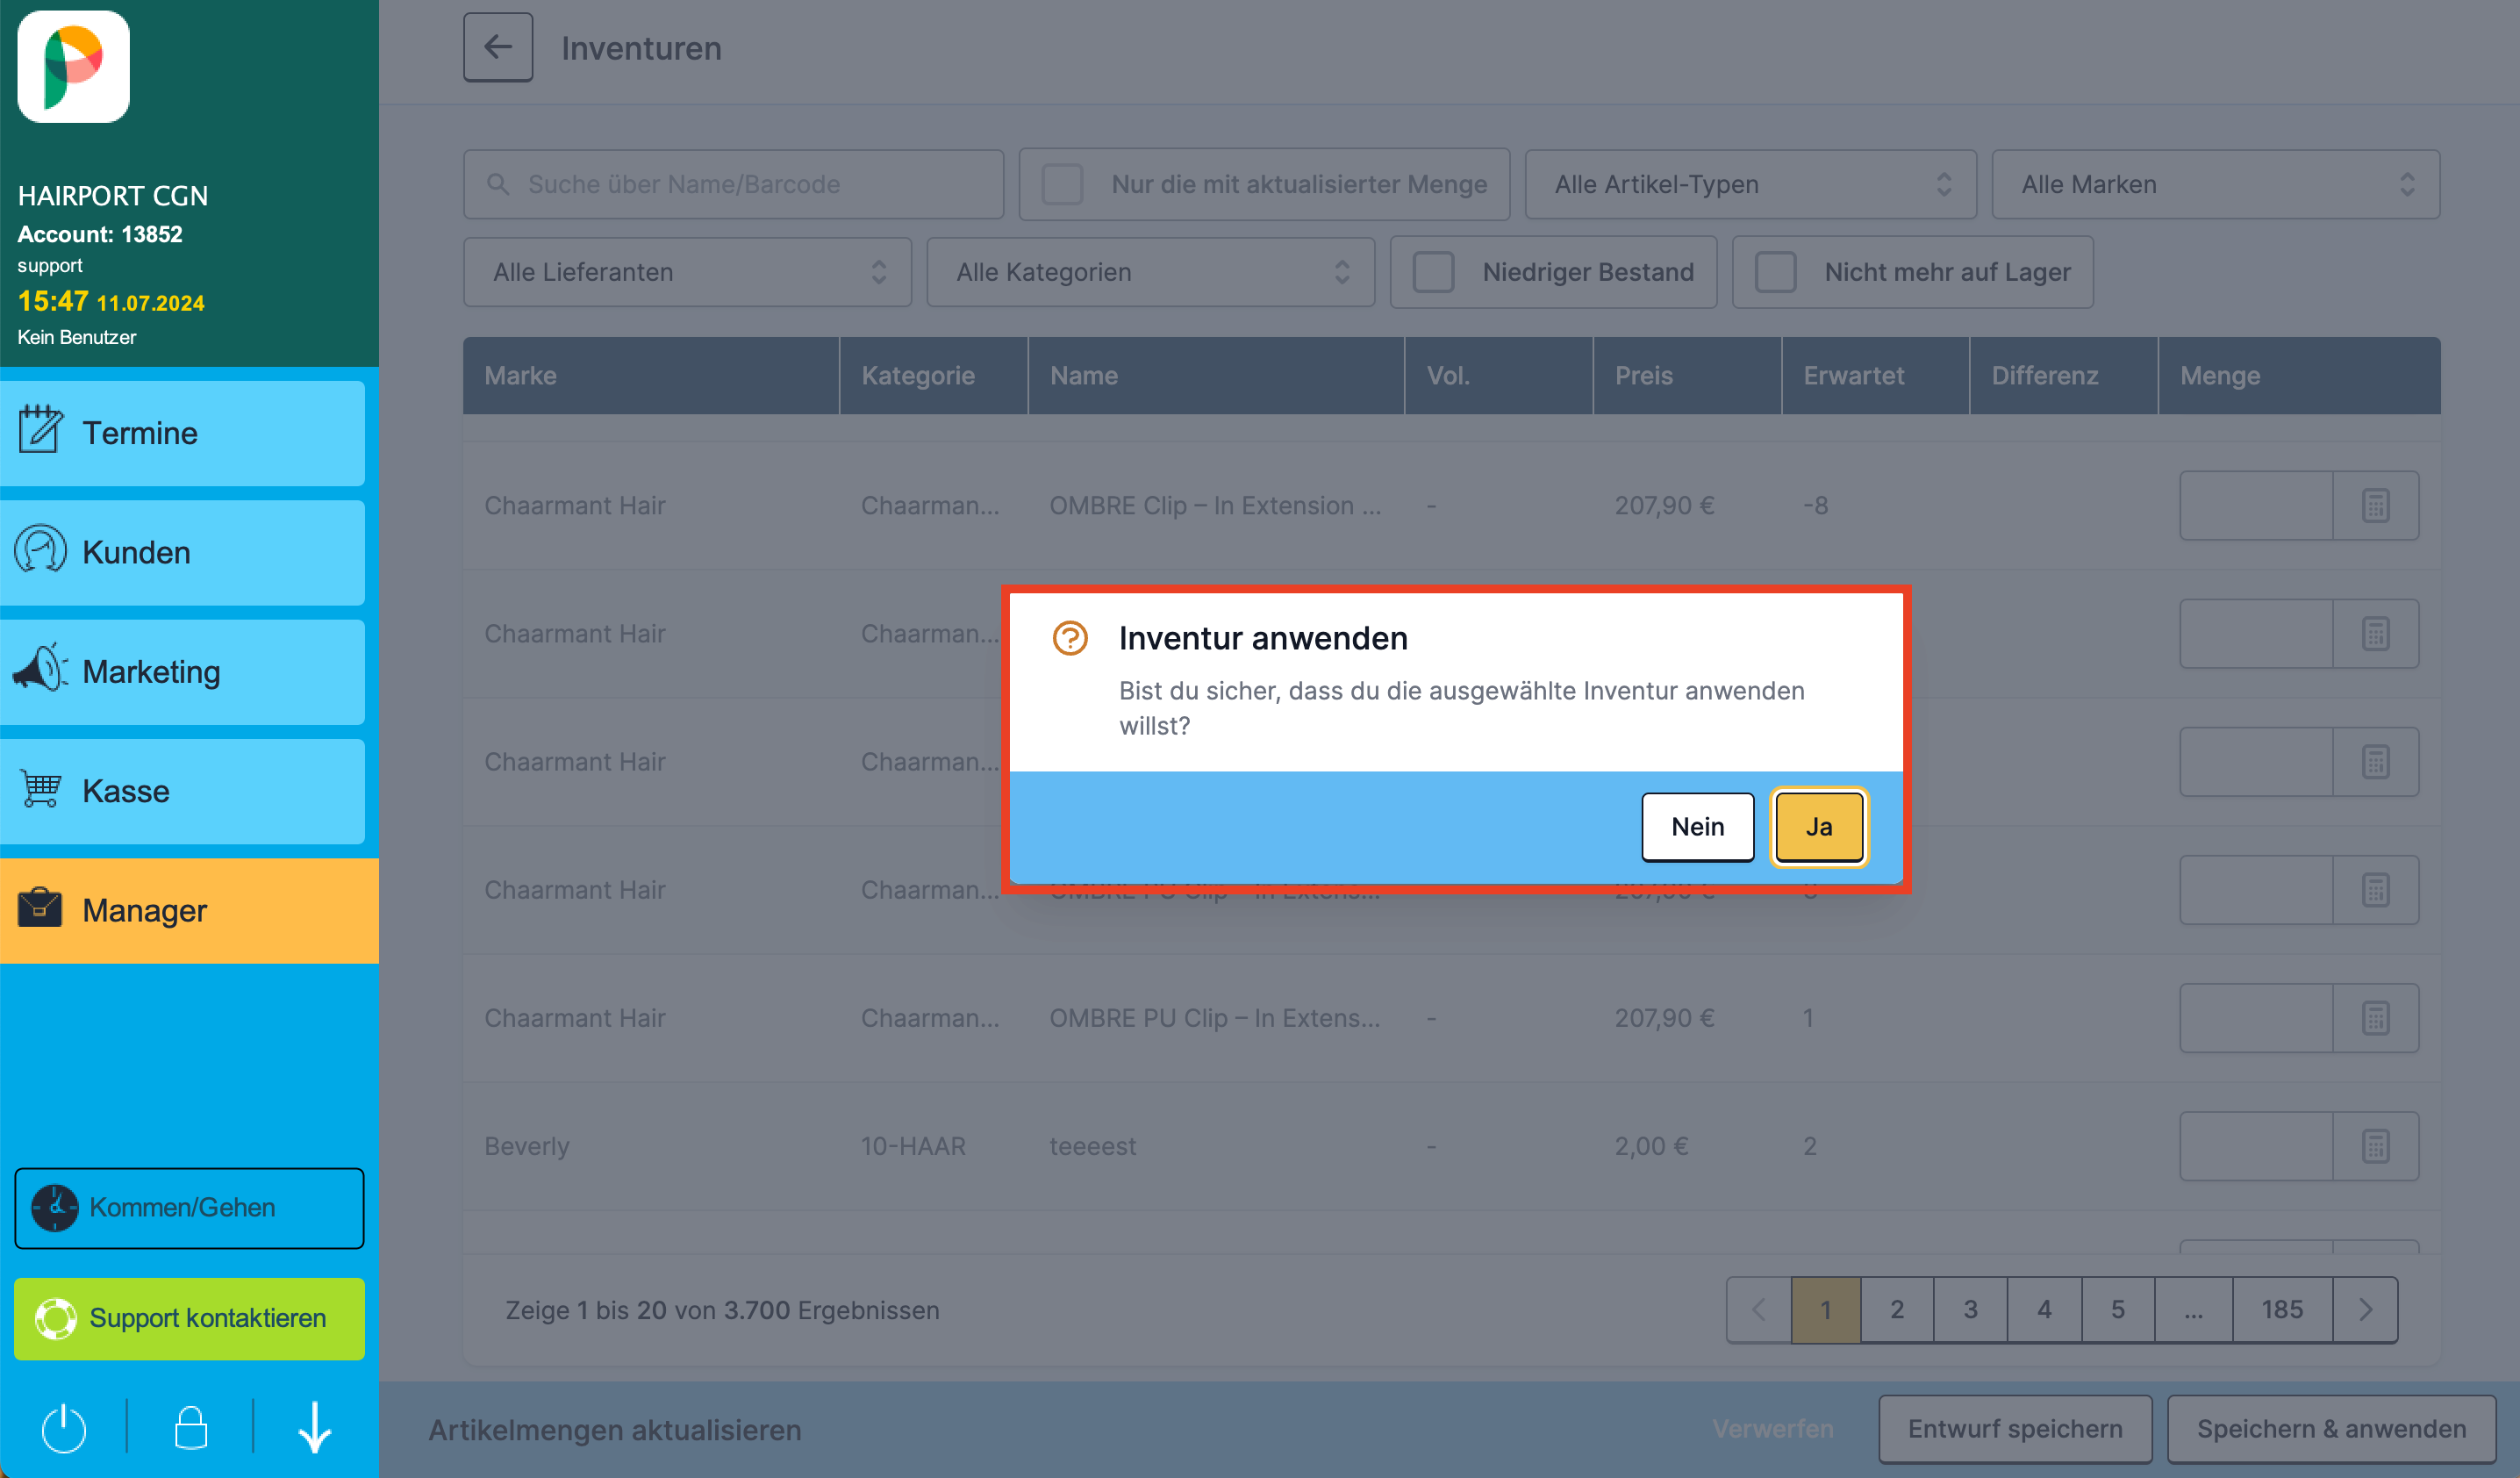Open calculator for the OMBRE PU Clip row with Erwartet 1
The height and width of the screenshot is (1478, 2520).
pyautogui.click(x=2376, y=1018)
